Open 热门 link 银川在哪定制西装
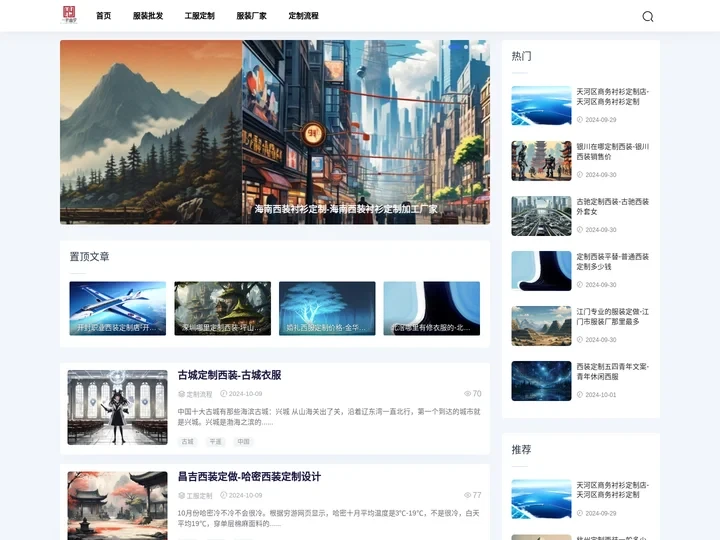 [x=613, y=152]
